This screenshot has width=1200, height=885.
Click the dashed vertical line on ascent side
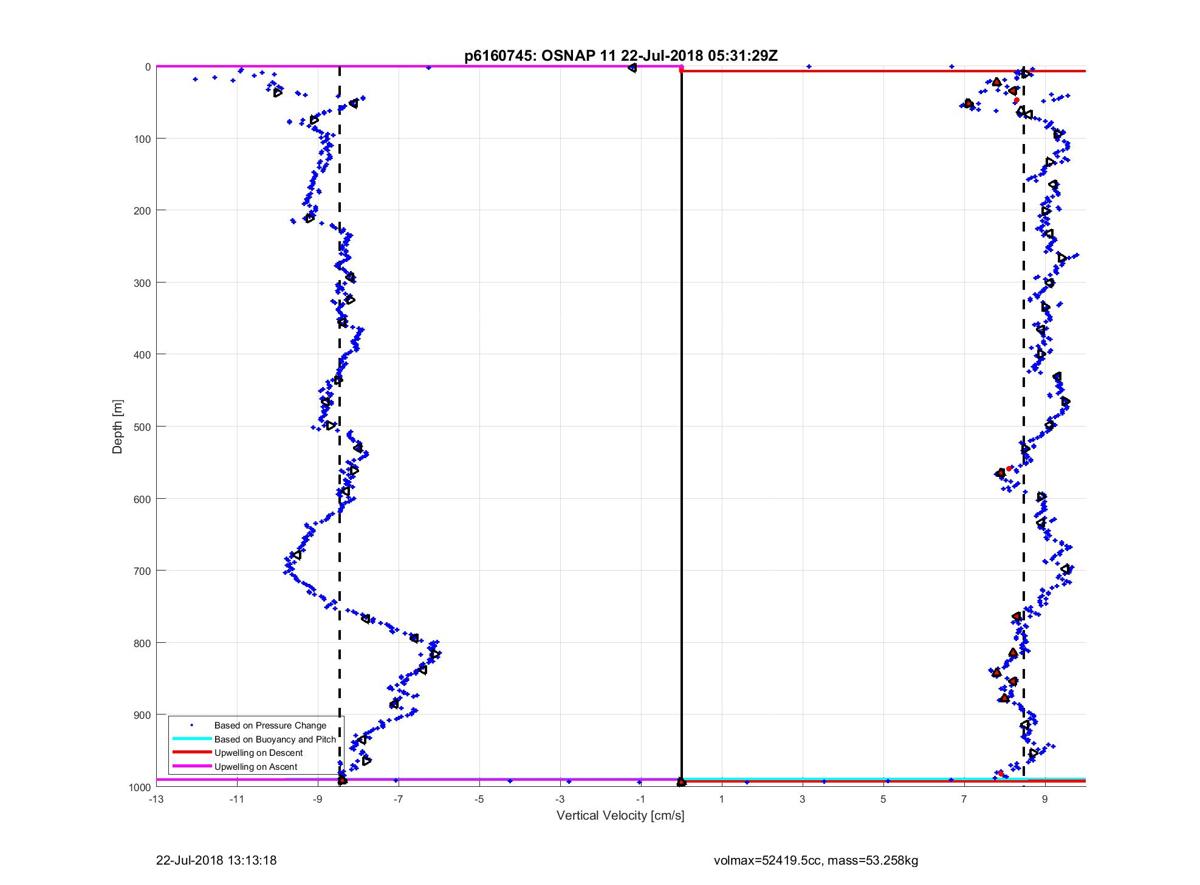coord(339,426)
